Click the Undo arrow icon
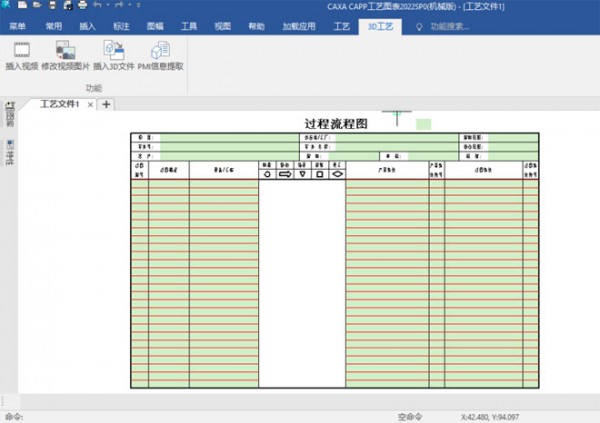600x423 pixels. (98, 5)
